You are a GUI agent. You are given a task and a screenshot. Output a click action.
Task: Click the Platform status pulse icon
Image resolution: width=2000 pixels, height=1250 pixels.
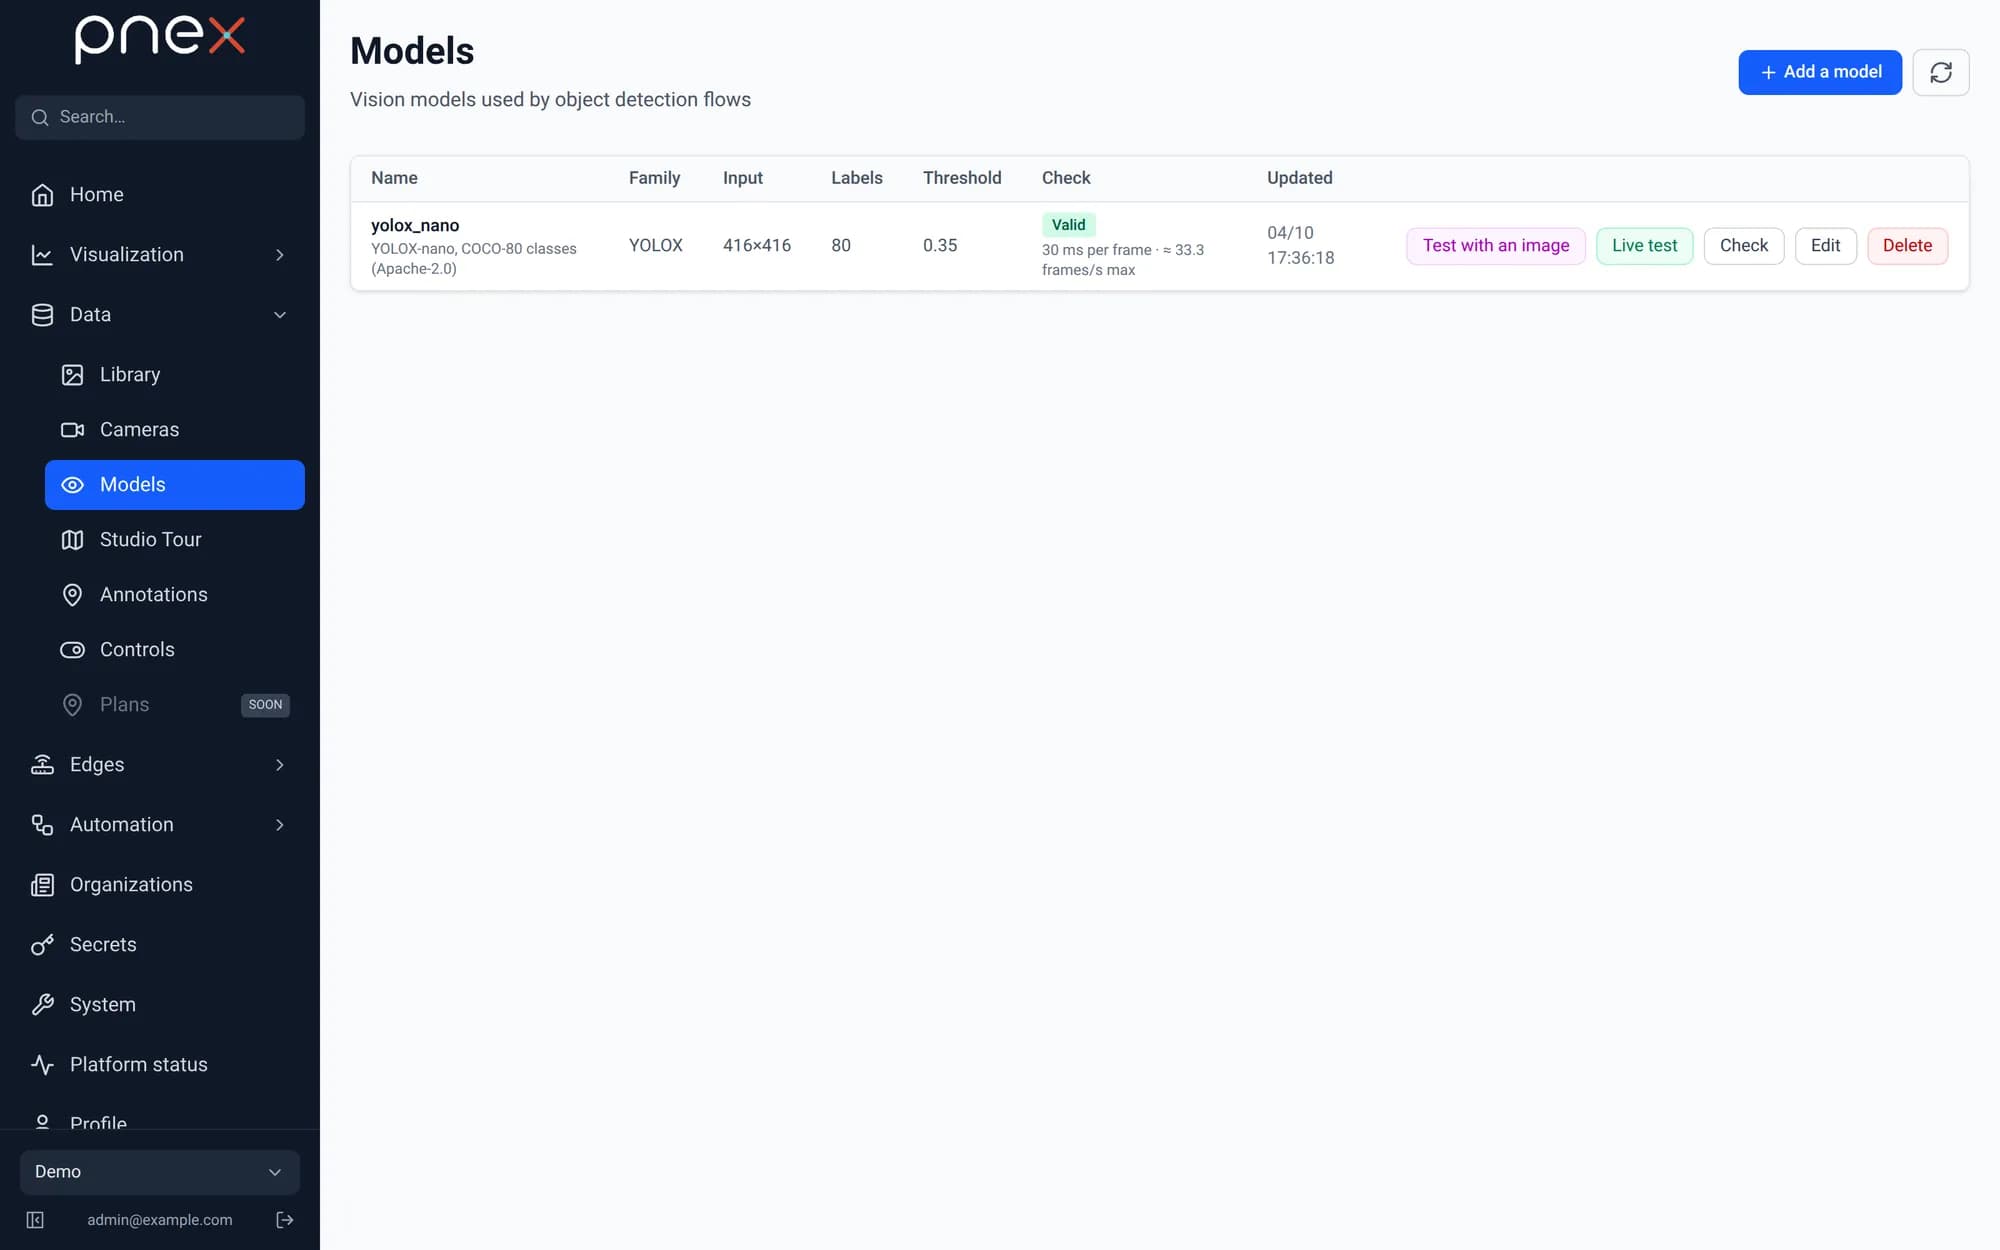point(42,1065)
